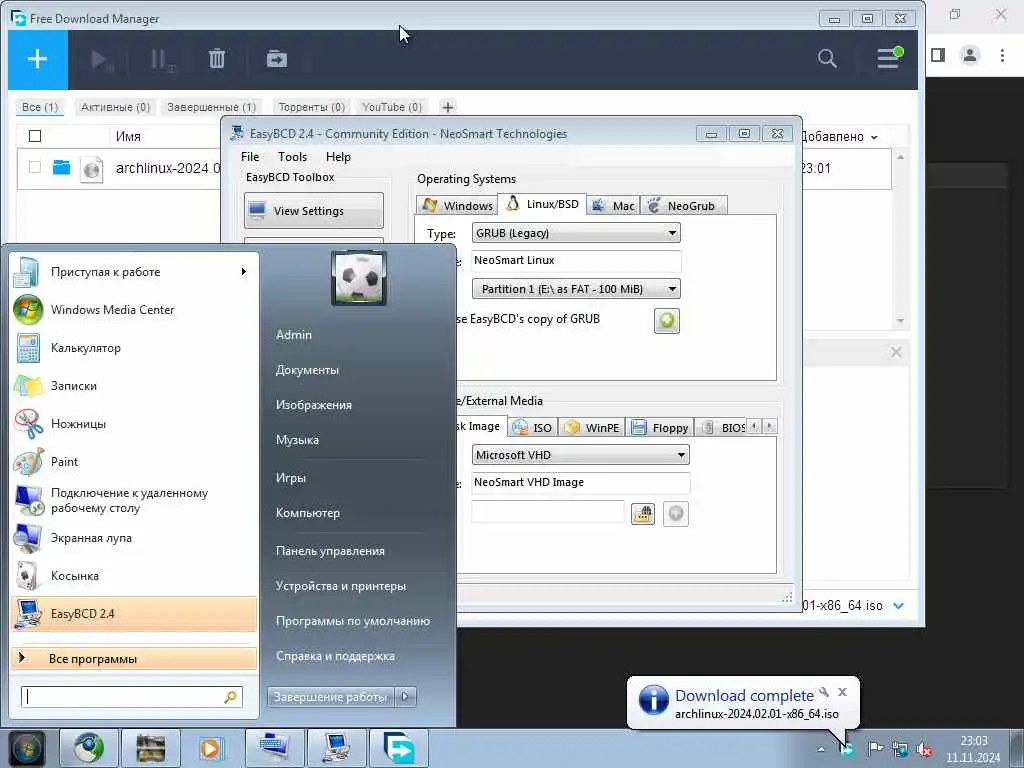
Task: Open the Help menu in EasyBCD
Action: tap(338, 157)
